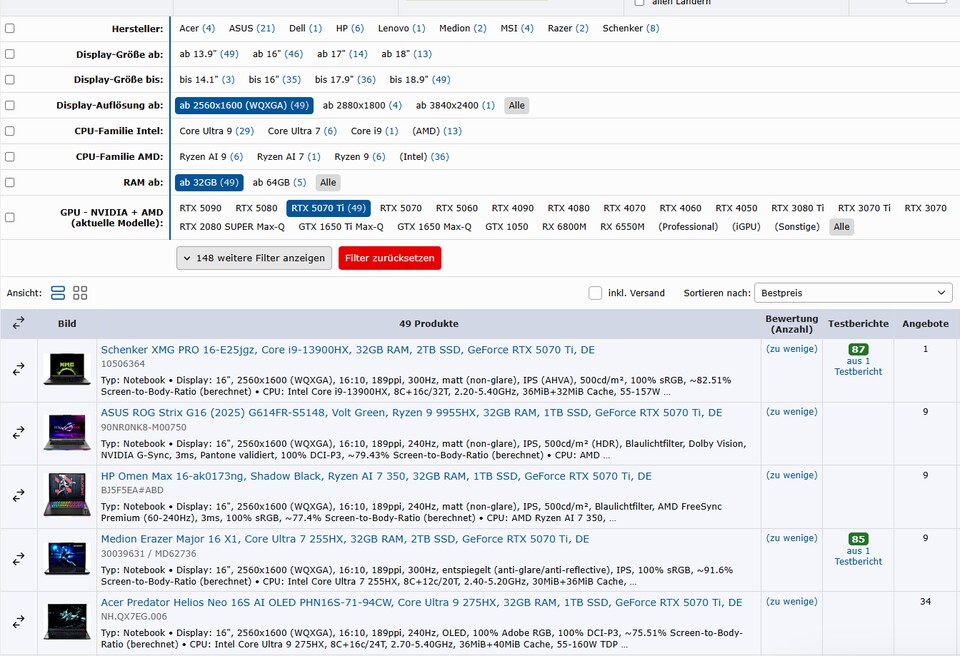Switch to list view icon
960x656 pixels.
[x=58, y=293]
